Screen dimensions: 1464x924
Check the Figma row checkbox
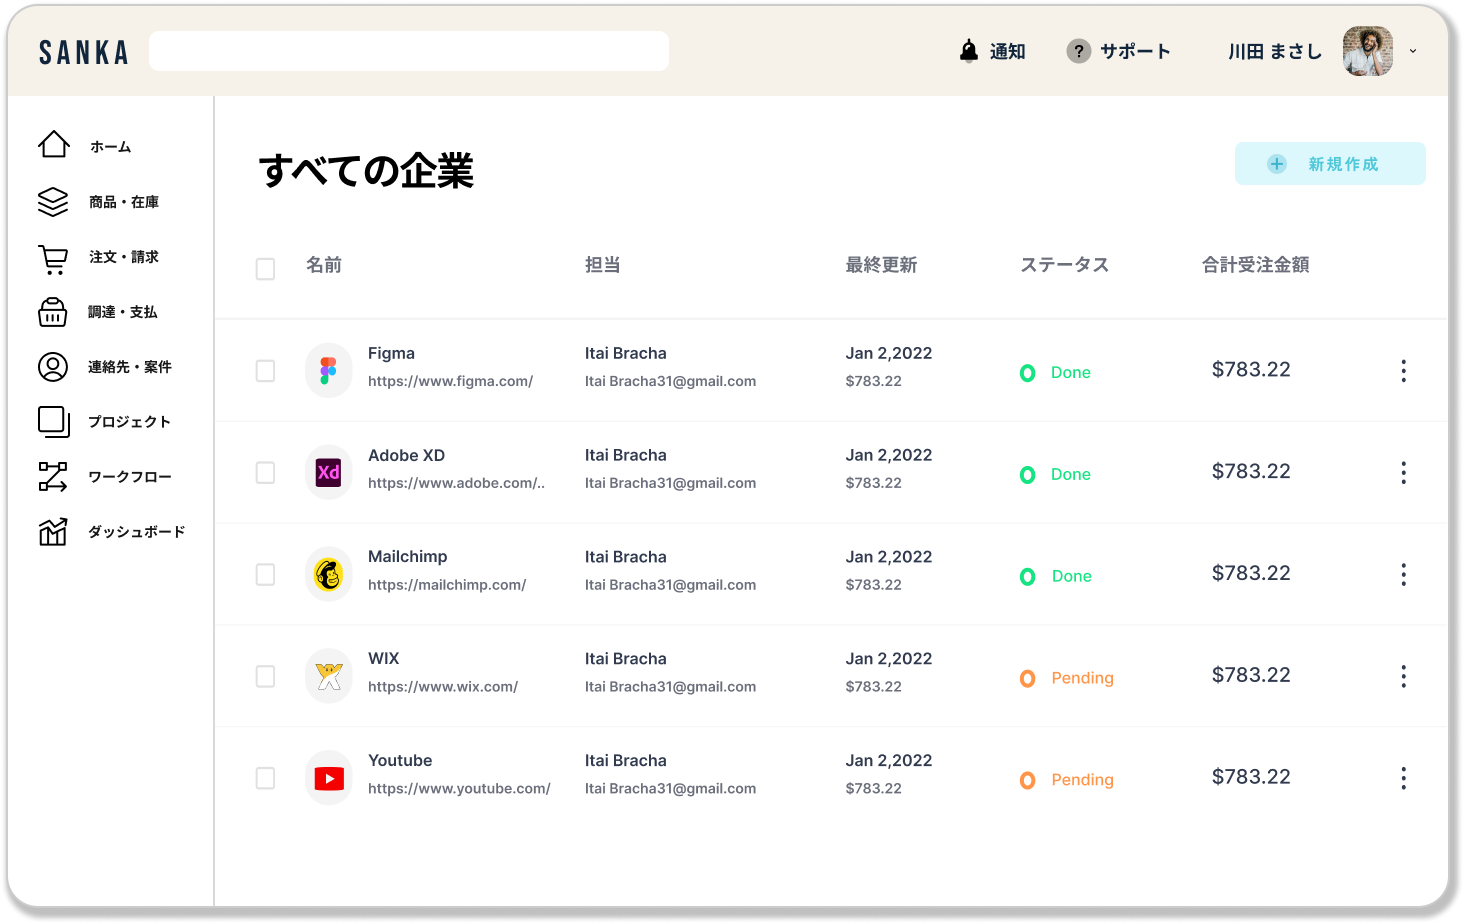[x=265, y=371]
